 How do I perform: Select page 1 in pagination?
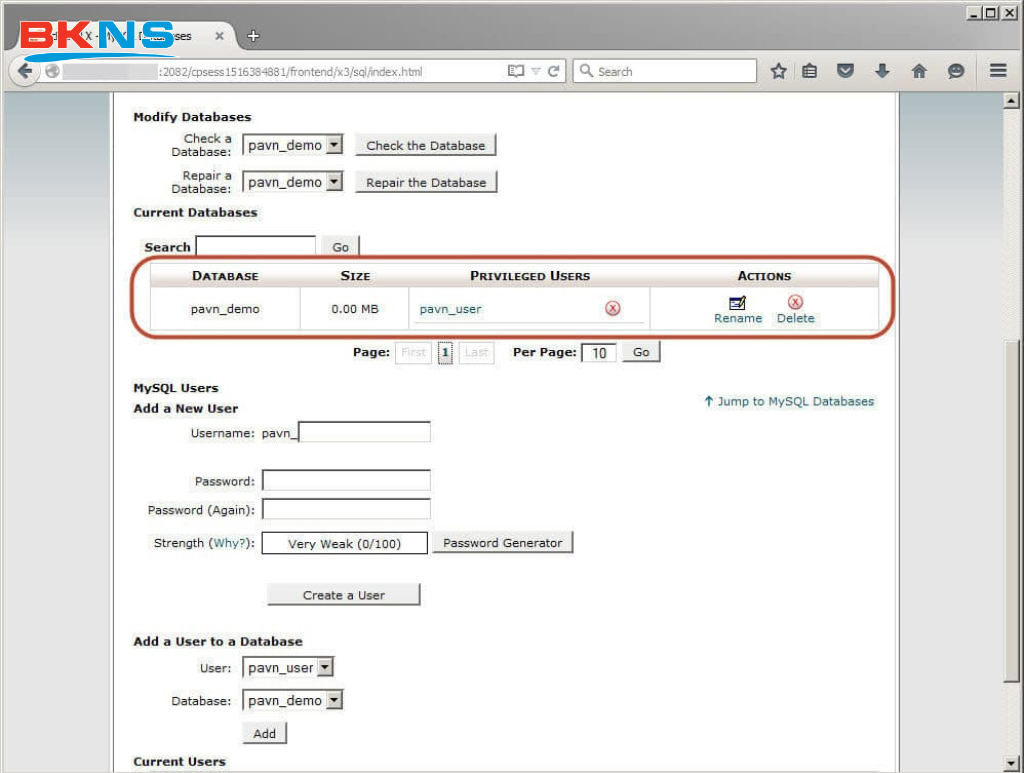coord(445,353)
